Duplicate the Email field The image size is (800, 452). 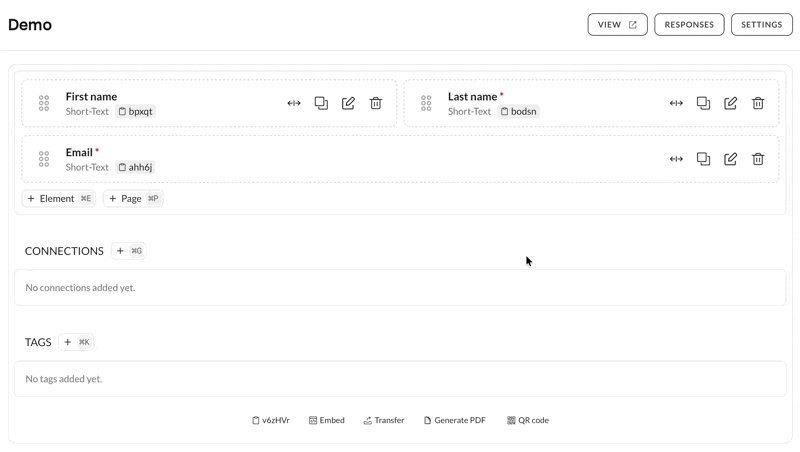[x=704, y=159]
